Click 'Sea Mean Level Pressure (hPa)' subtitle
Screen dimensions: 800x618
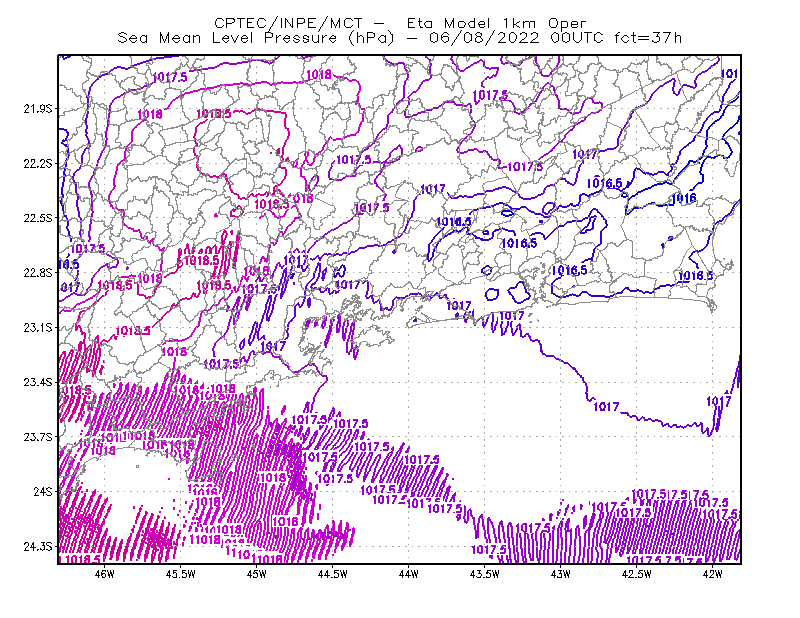[256, 38]
